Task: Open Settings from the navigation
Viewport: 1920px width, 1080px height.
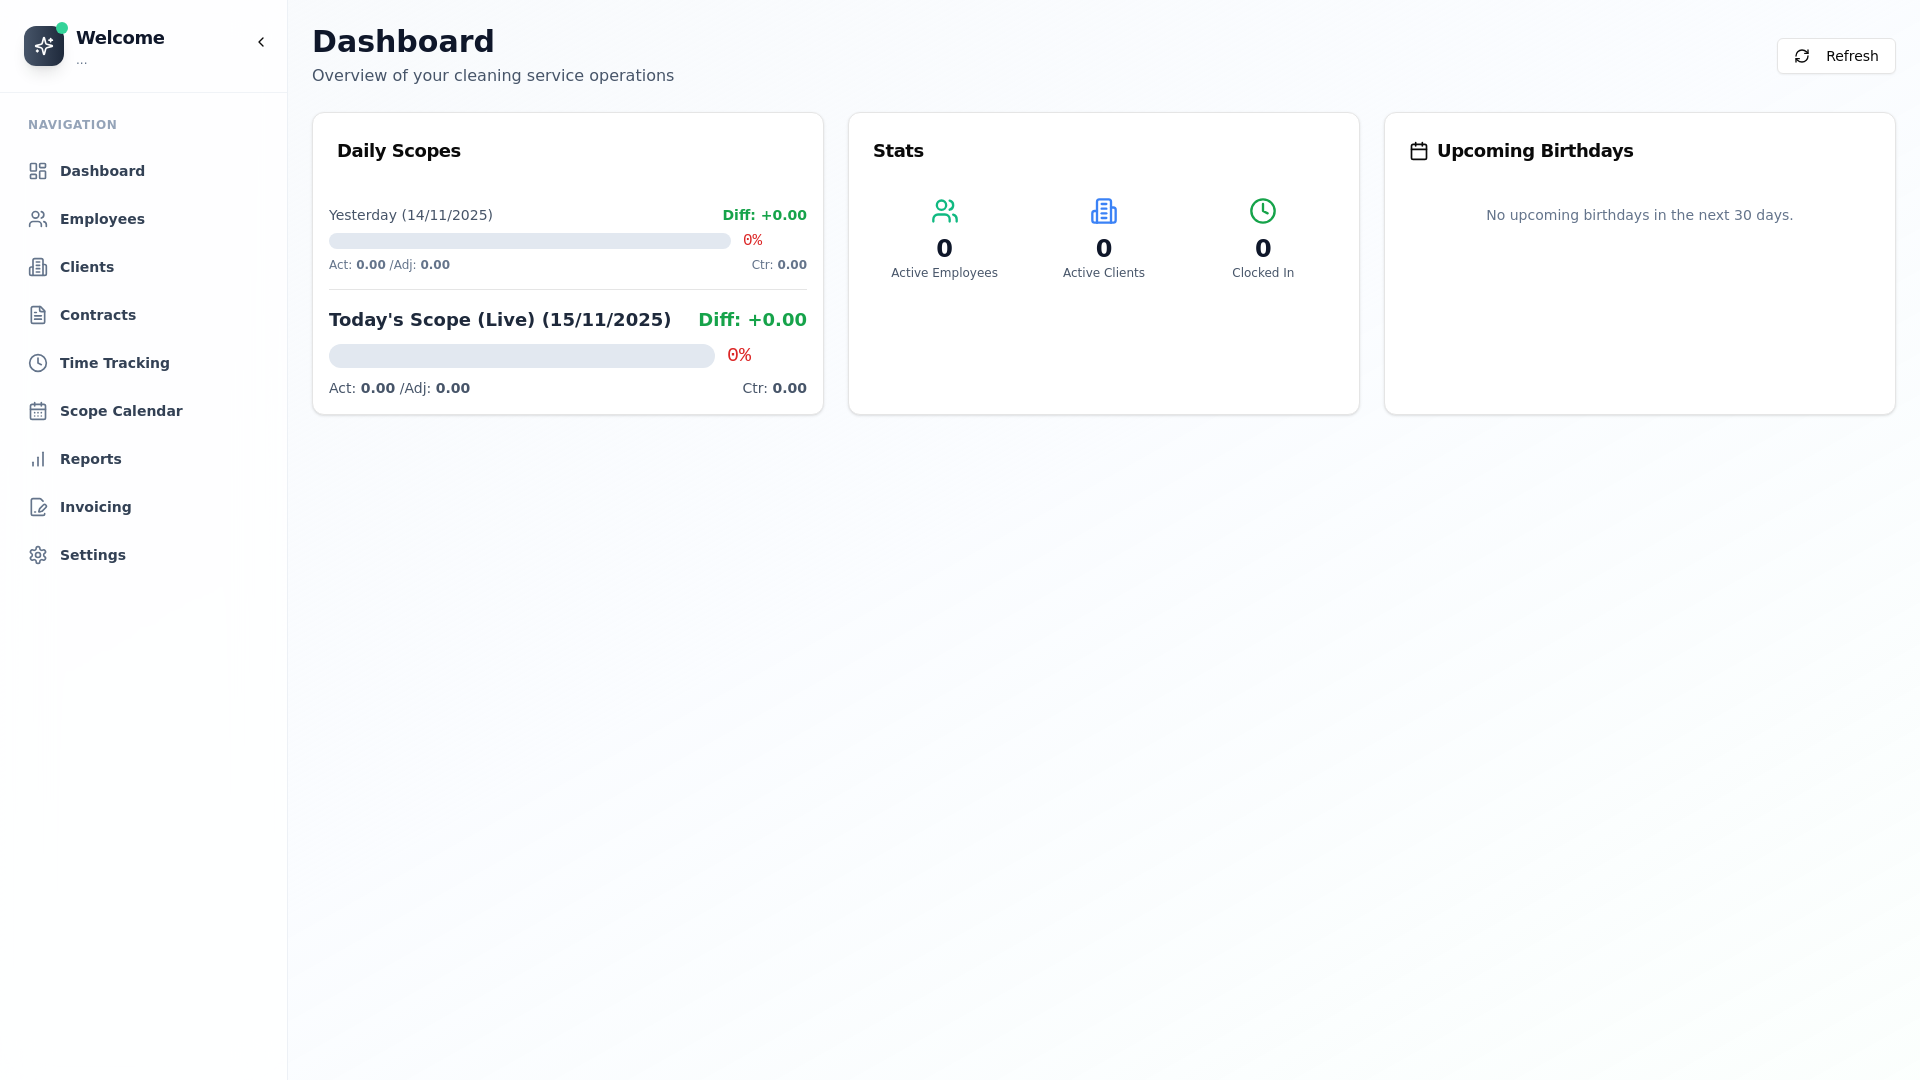Action: [x=143, y=555]
